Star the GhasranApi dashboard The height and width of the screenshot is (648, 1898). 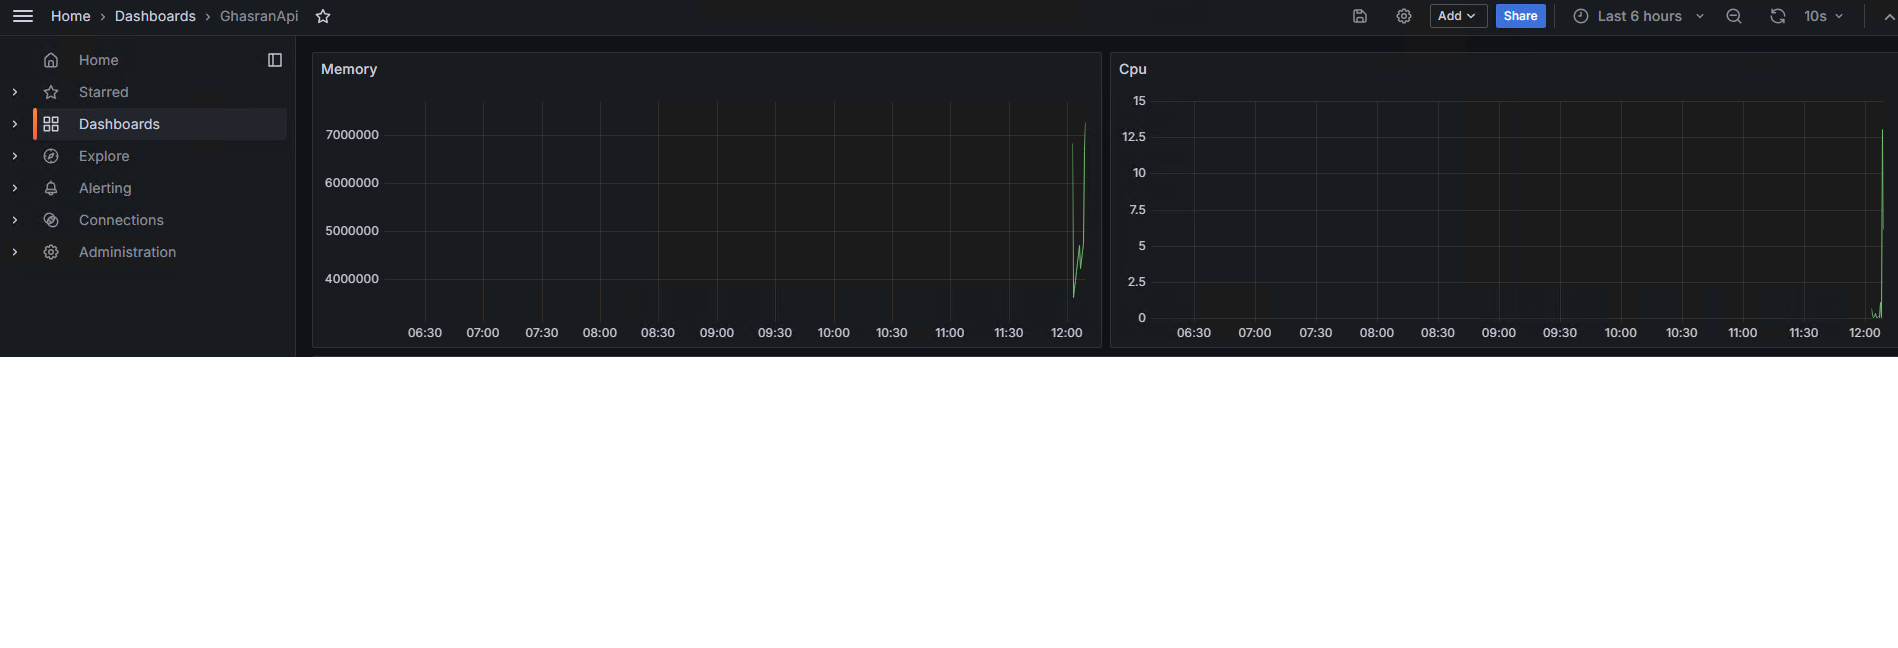(x=323, y=16)
